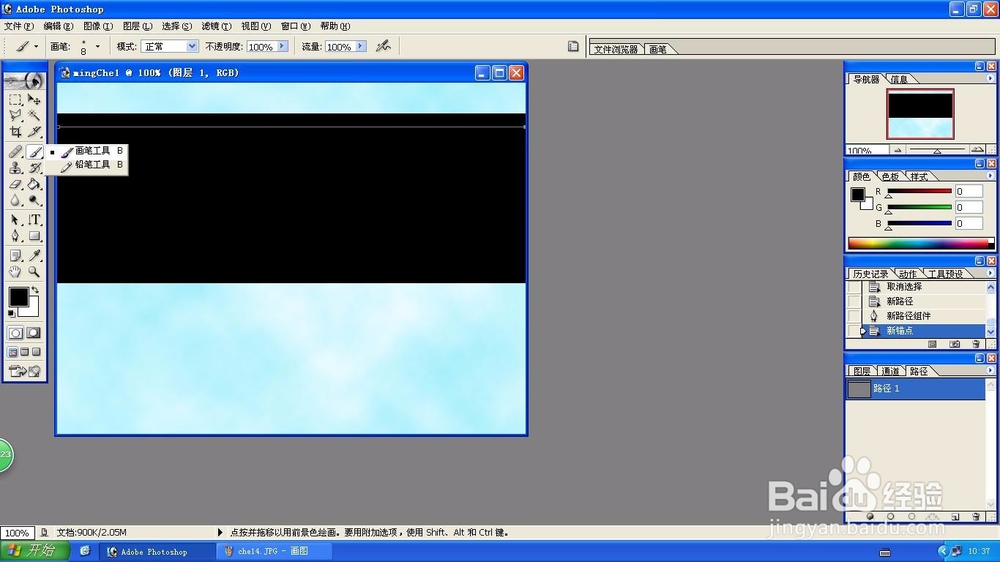Open the History panel flyout menu
This screenshot has width=1000, height=562.
[x=990, y=273]
